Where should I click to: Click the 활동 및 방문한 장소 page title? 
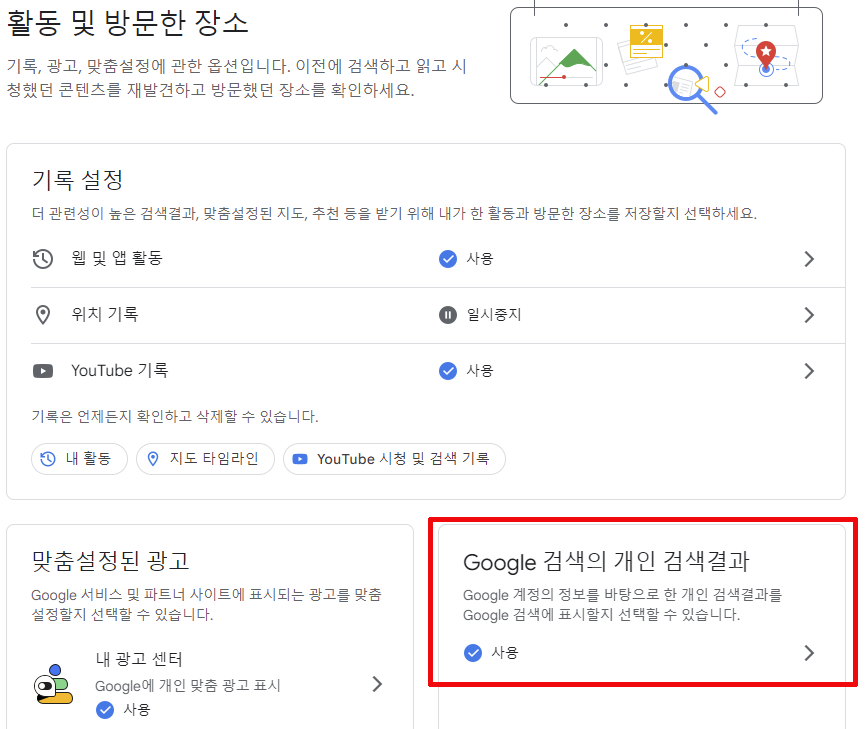pyautogui.click(x=127, y=23)
